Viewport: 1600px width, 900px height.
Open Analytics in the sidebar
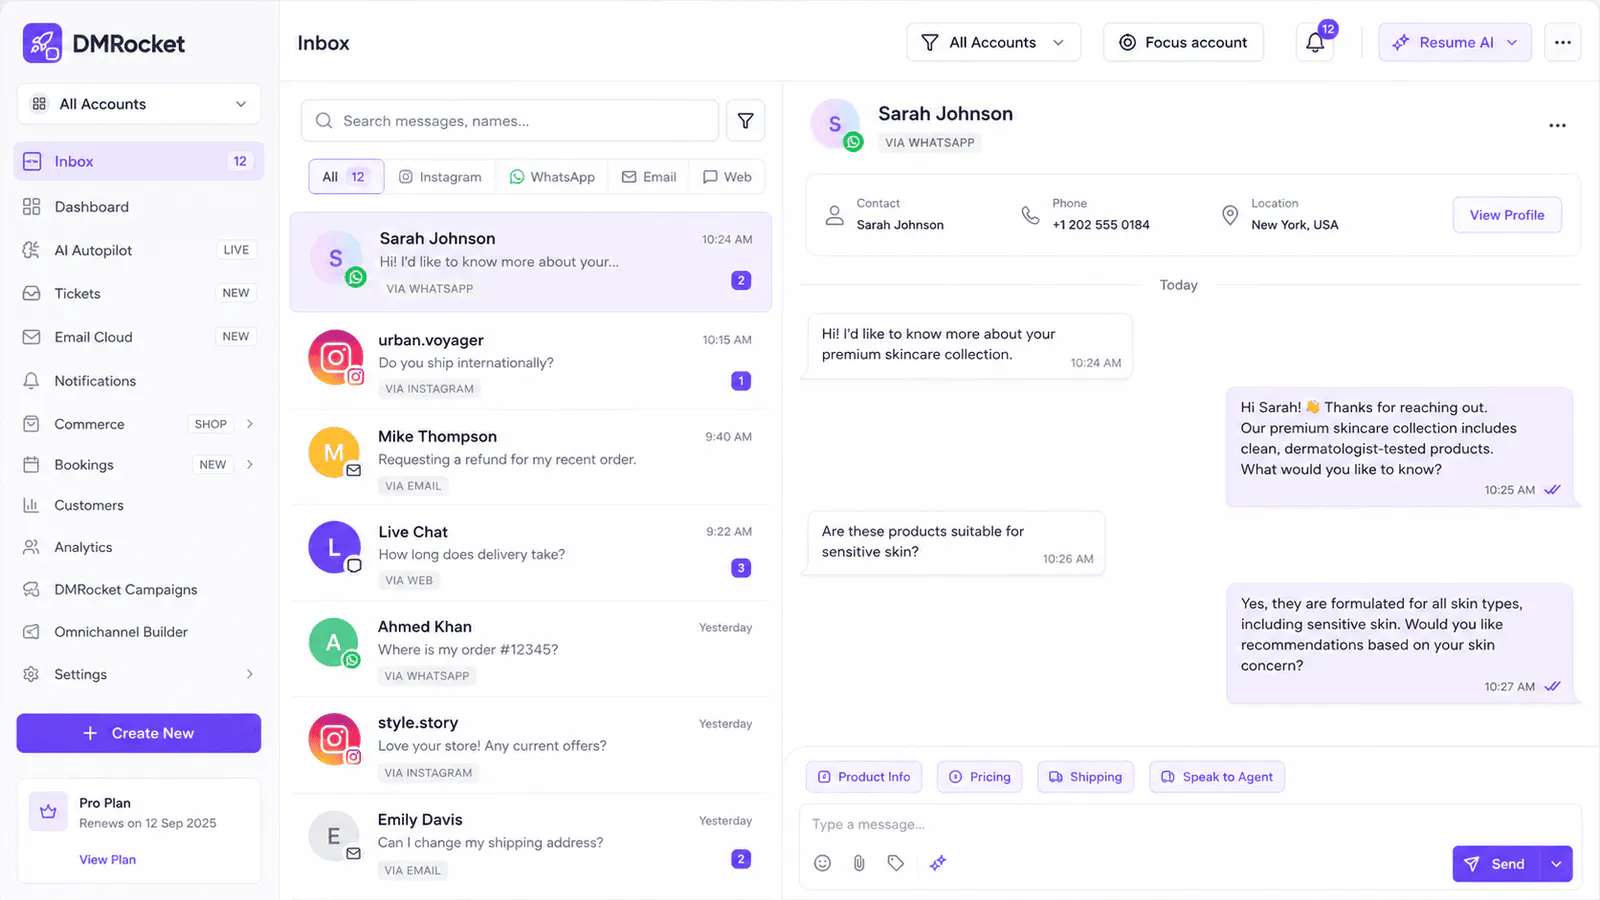click(x=139, y=547)
